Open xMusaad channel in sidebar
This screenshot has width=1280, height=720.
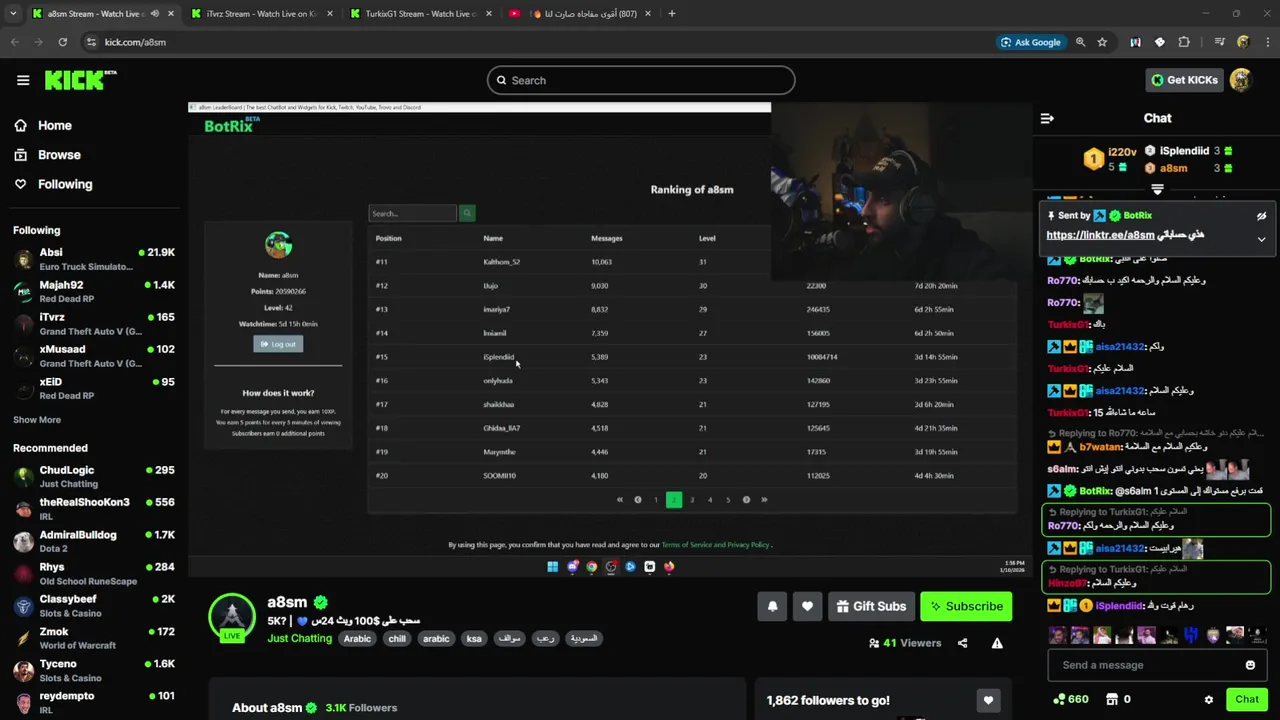(x=94, y=355)
